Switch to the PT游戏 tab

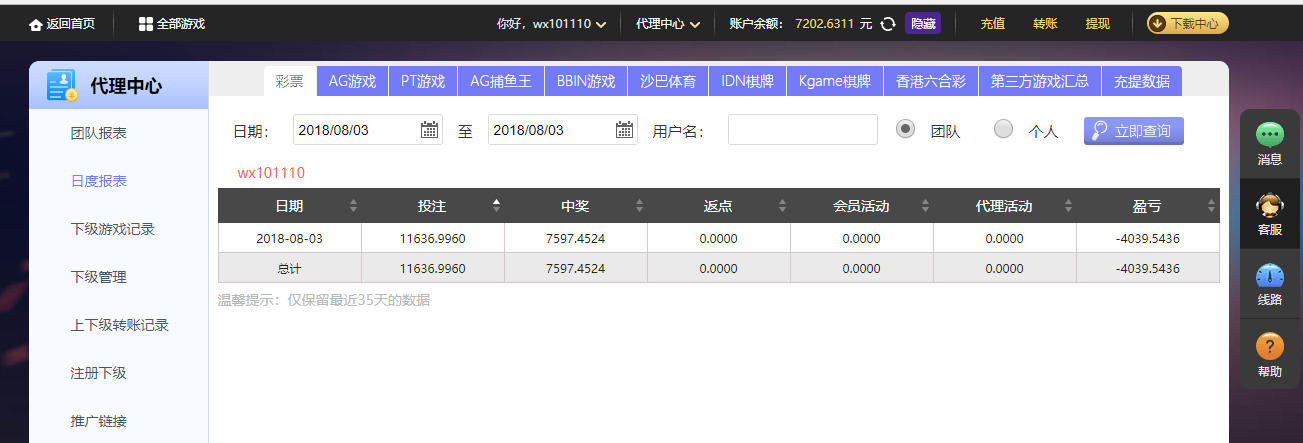point(423,81)
